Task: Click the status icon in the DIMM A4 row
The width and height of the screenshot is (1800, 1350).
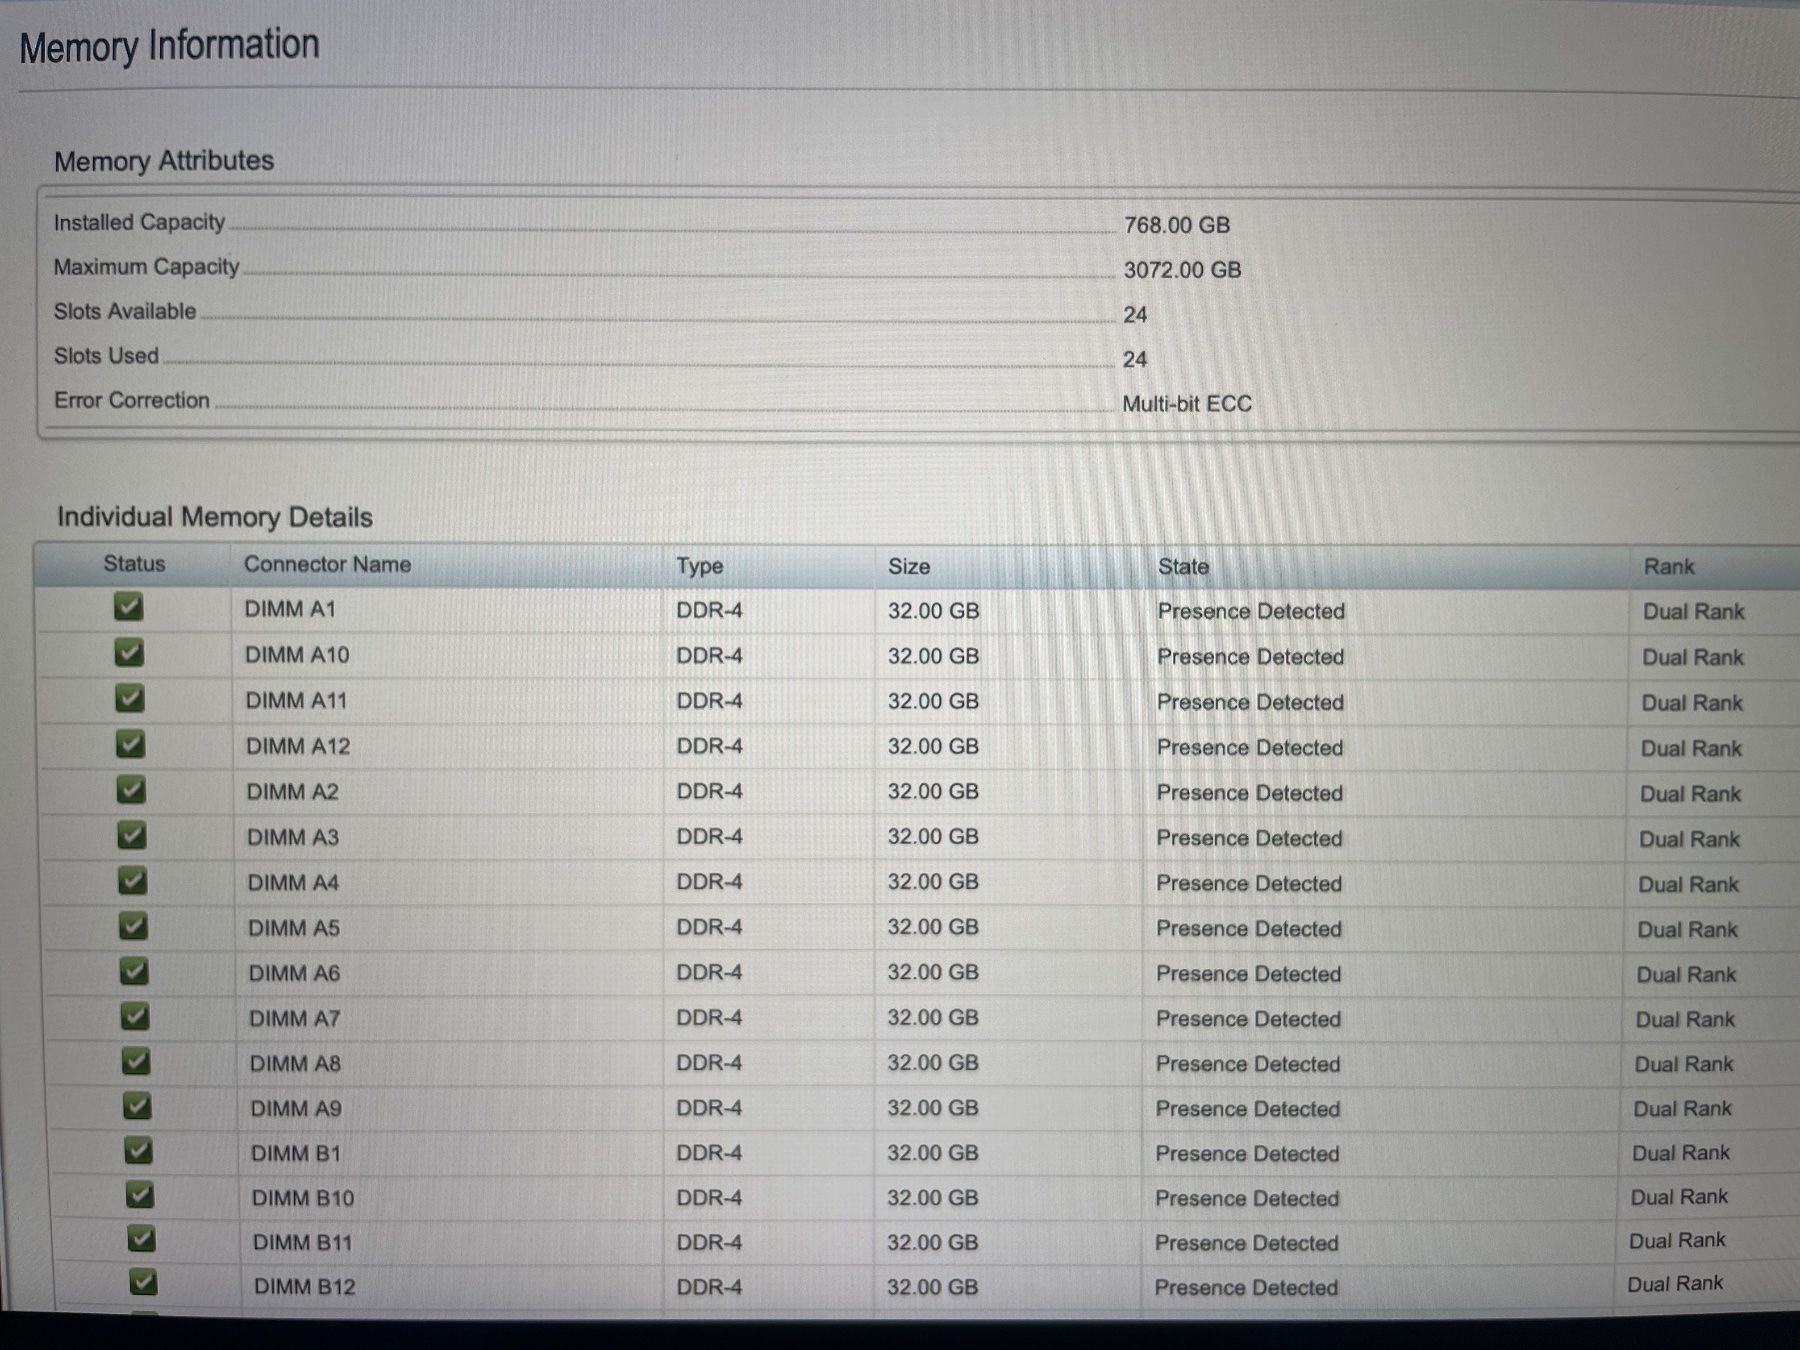Action: (132, 880)
